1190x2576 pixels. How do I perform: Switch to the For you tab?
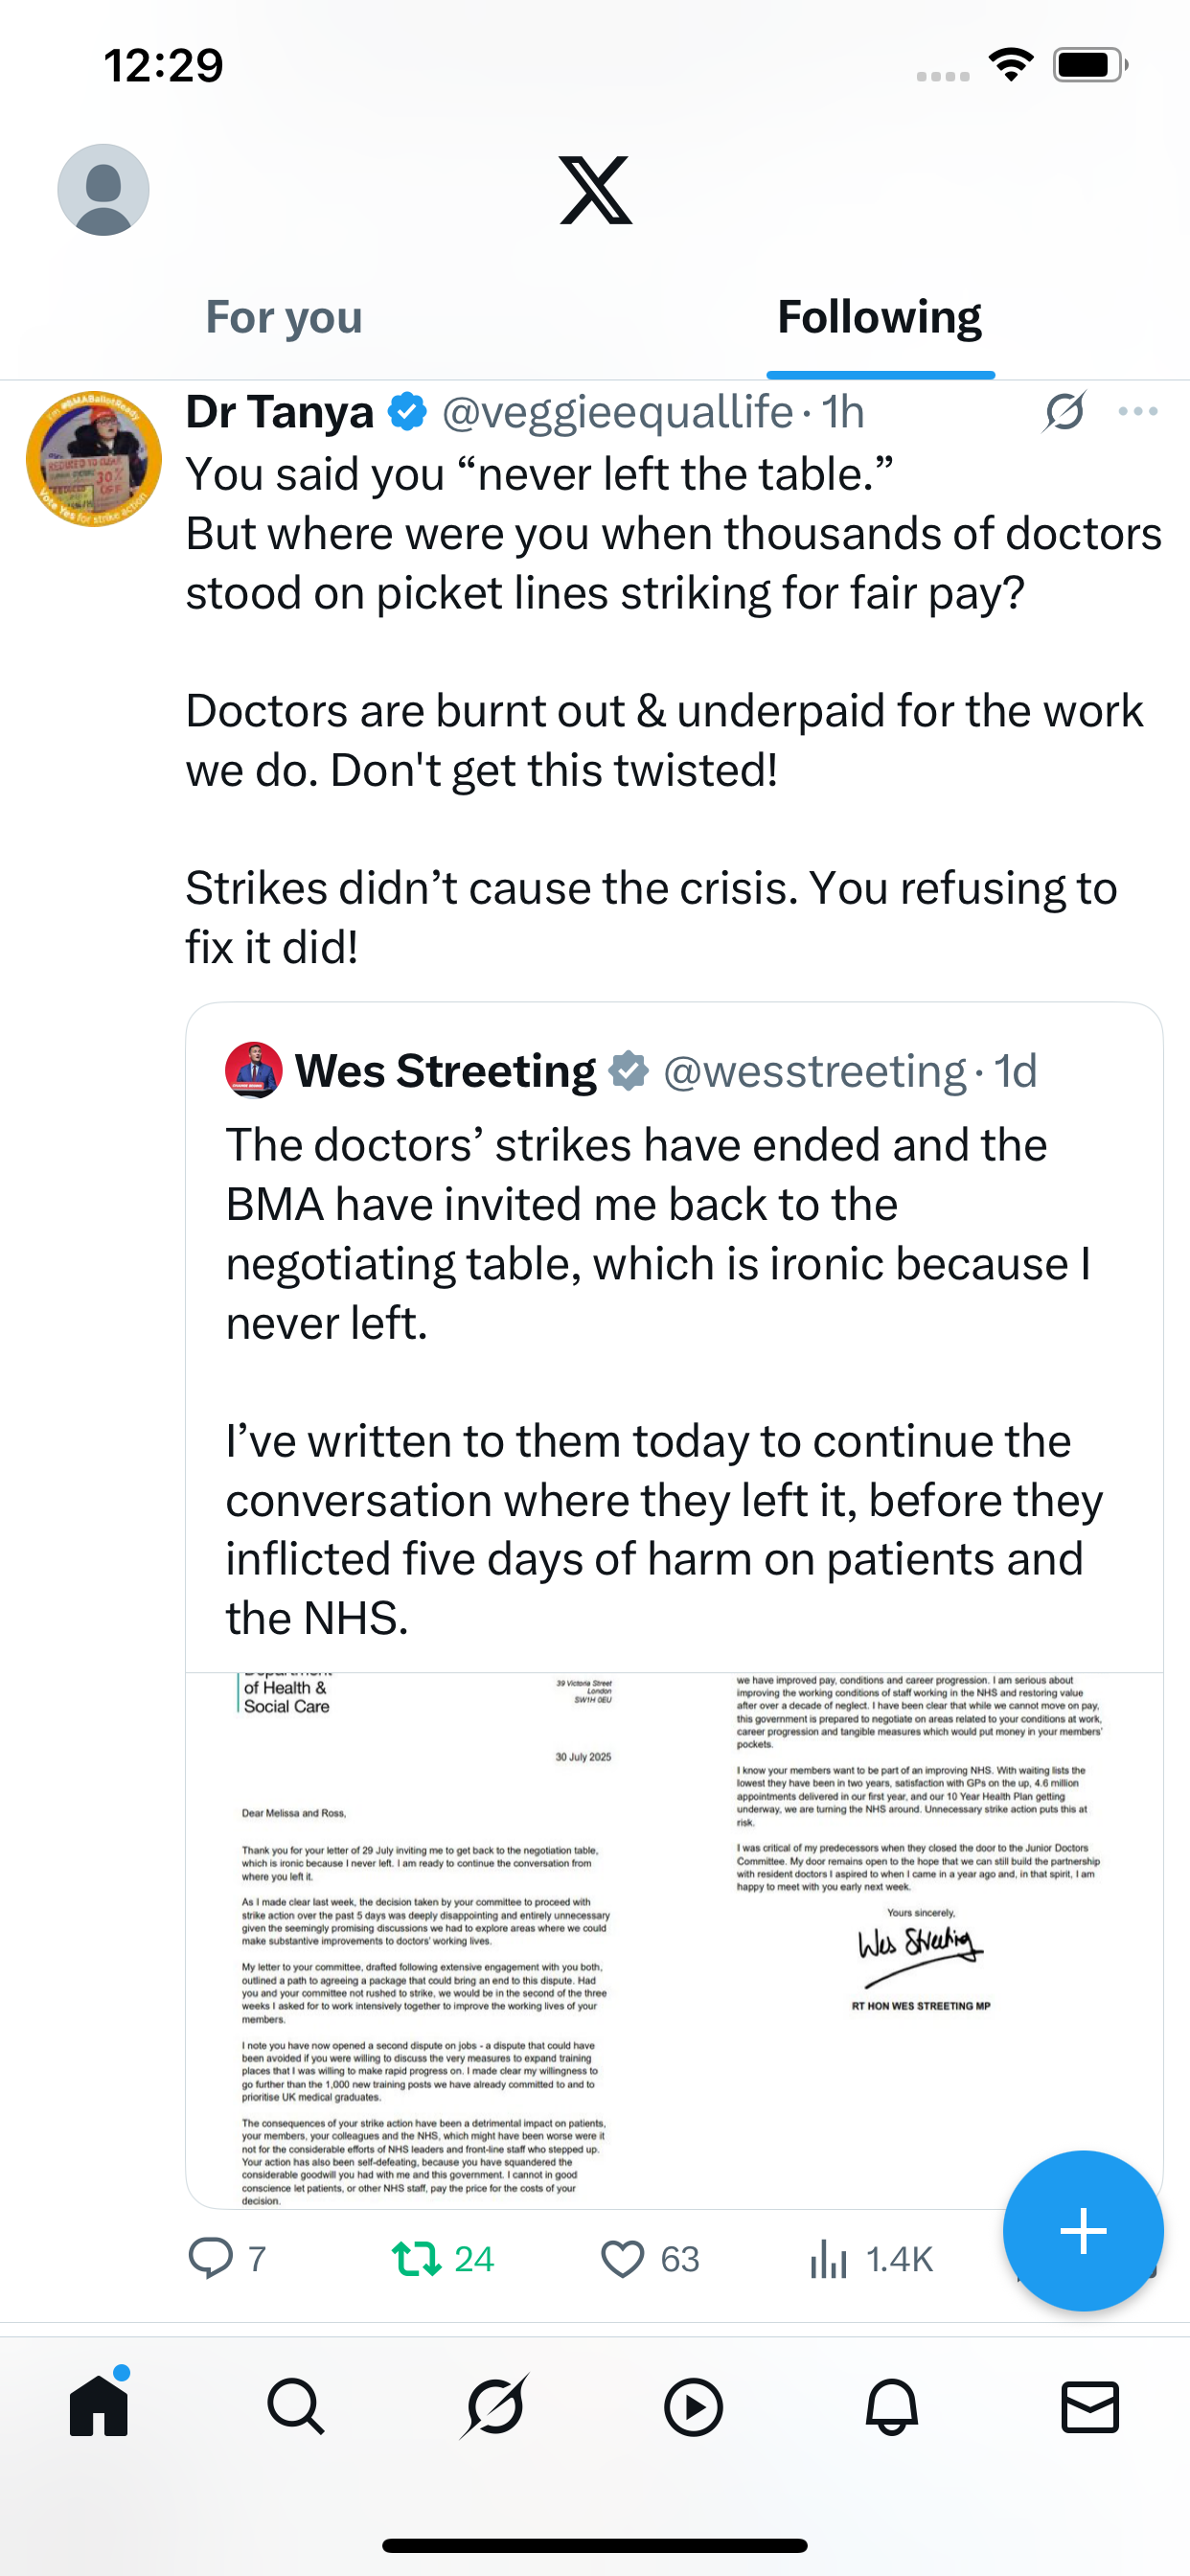pyautogui.click(x=284, y=318)
